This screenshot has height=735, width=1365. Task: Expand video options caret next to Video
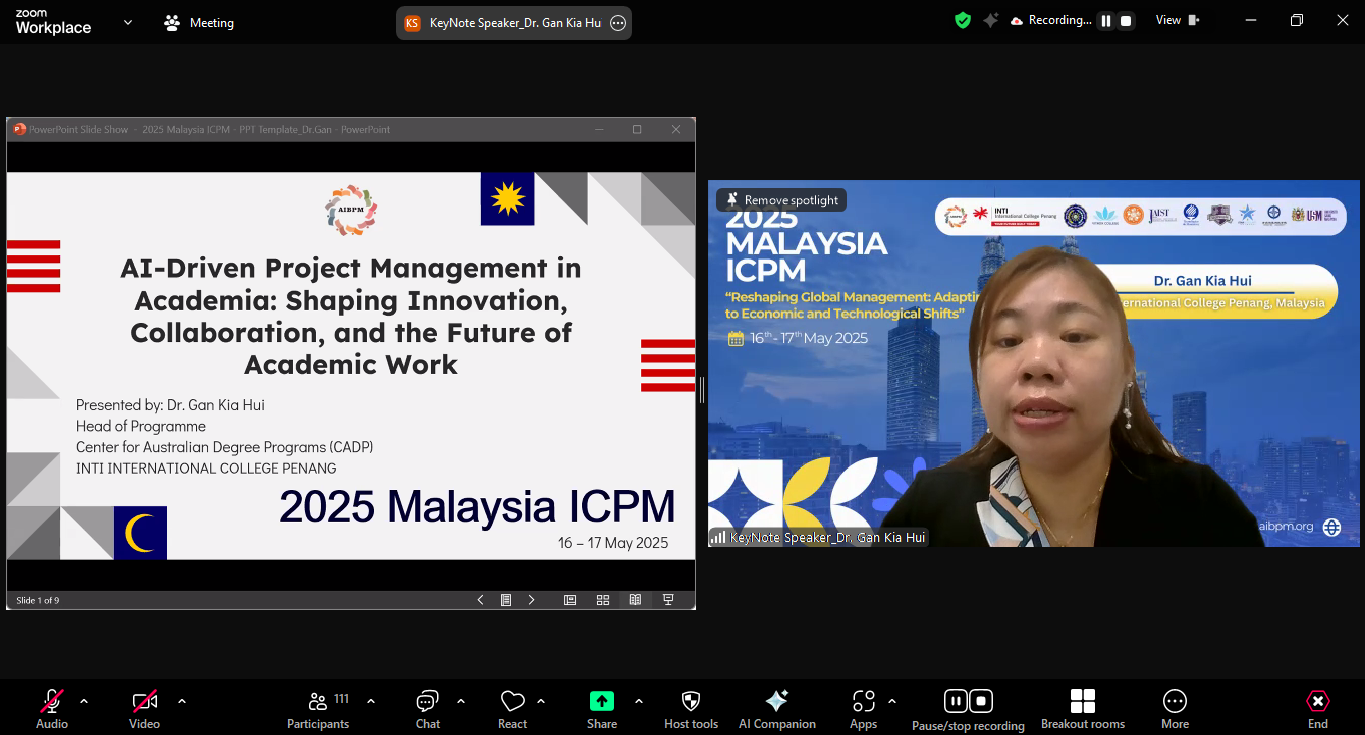click(181, 701)
